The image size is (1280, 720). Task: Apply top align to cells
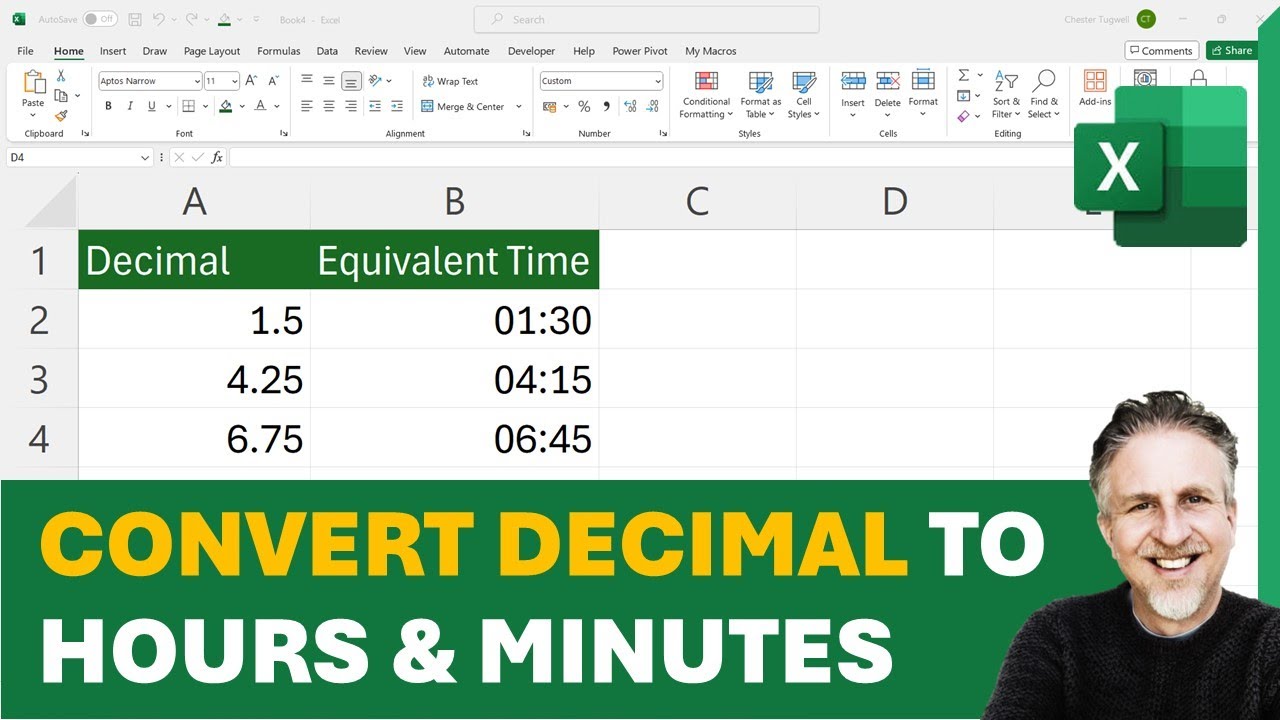click(307, 81)
